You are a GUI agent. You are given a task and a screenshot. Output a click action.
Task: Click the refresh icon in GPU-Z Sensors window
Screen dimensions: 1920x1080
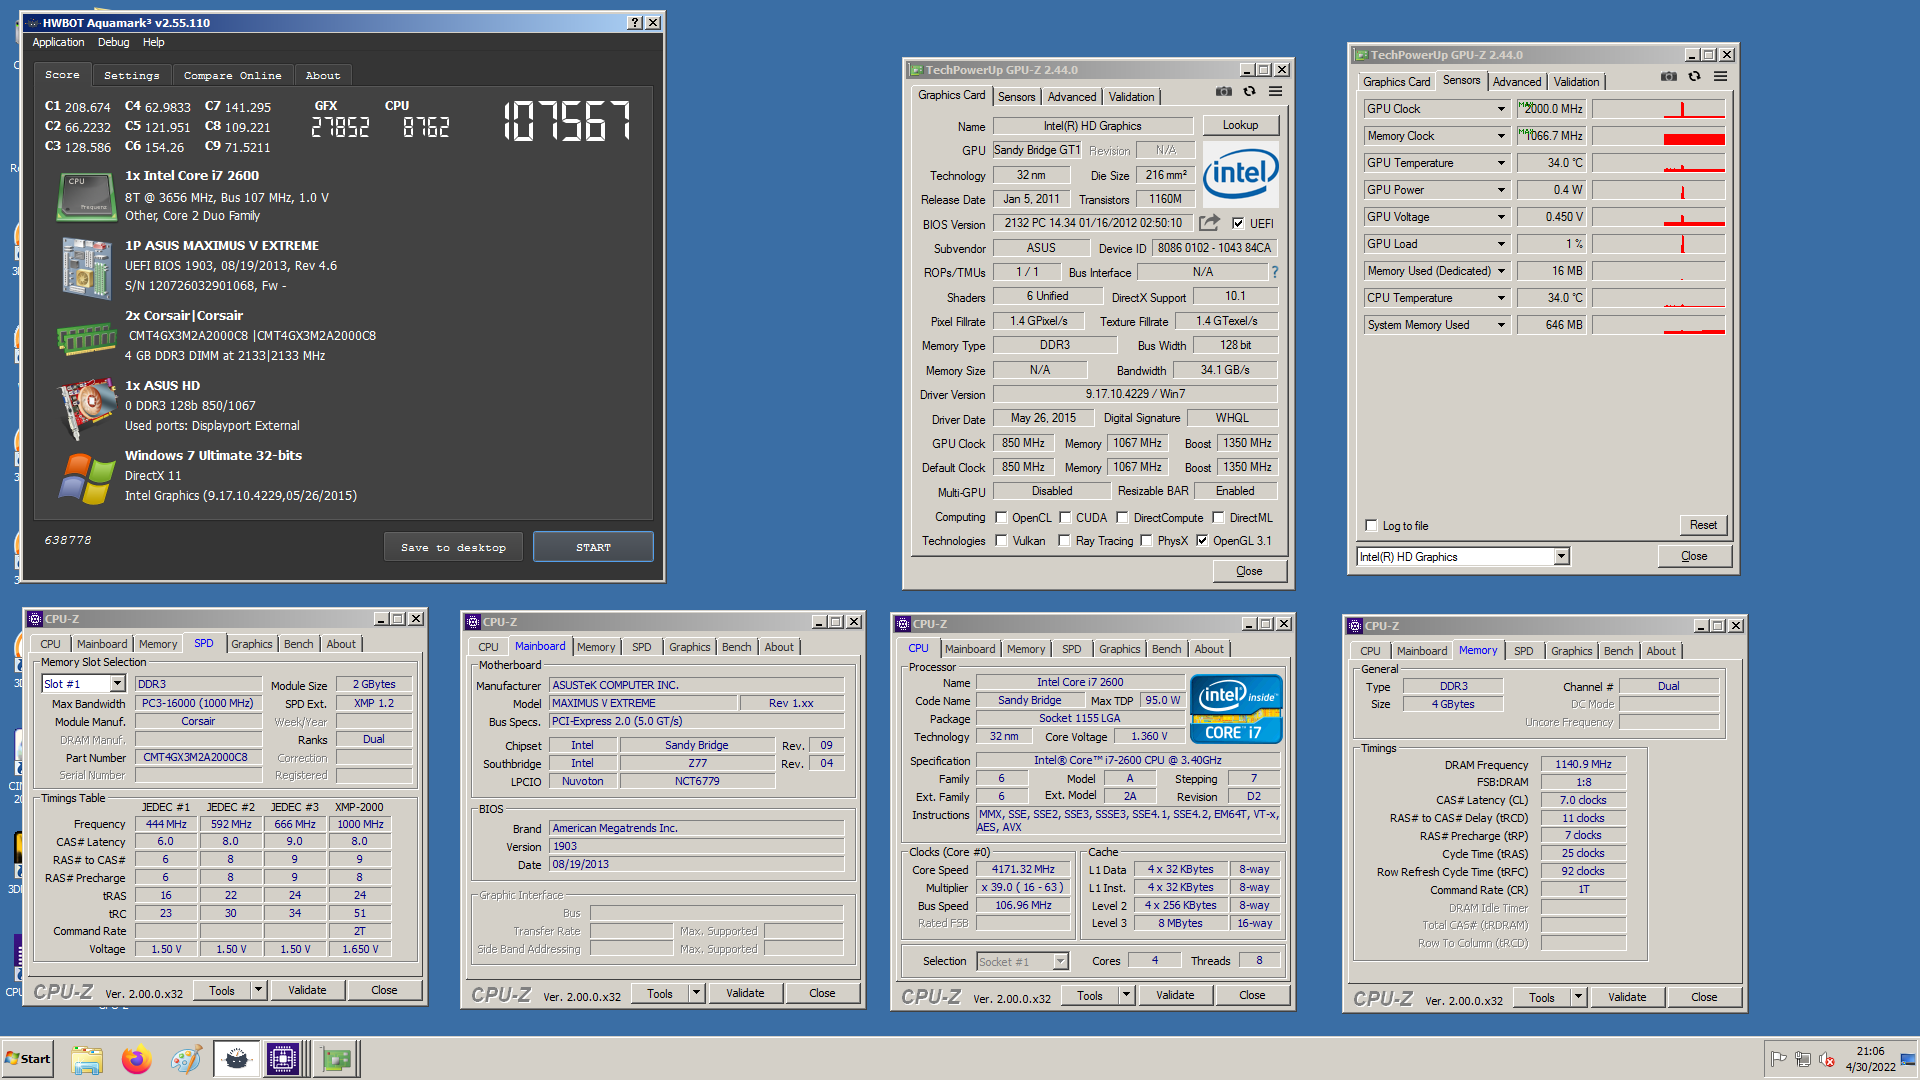pos(1694,77)
